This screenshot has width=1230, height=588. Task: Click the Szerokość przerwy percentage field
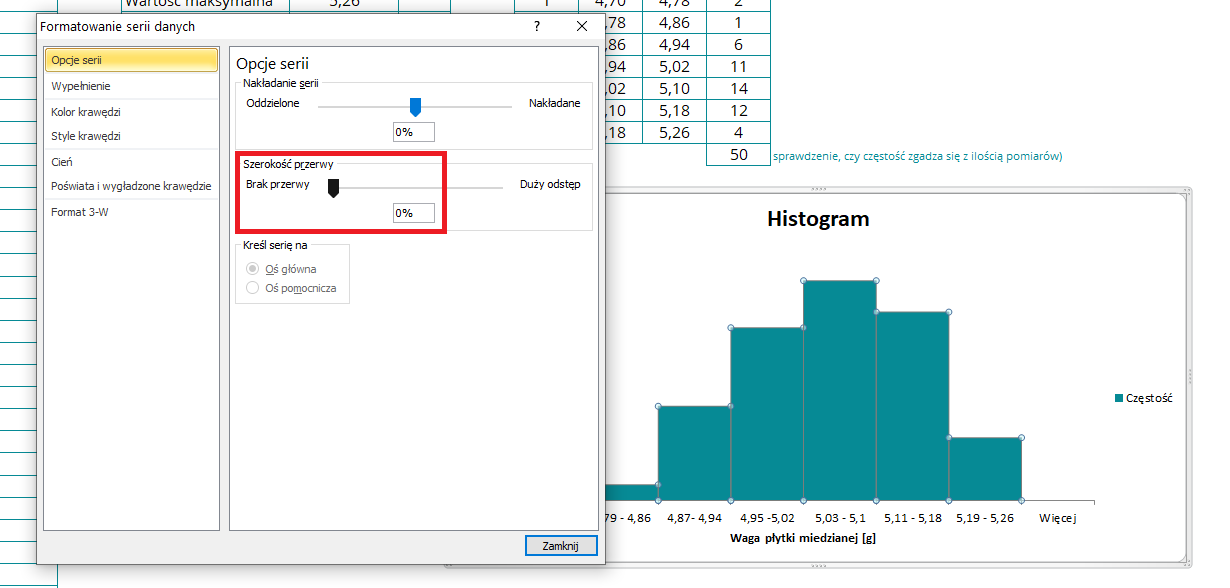pos(414,213)
